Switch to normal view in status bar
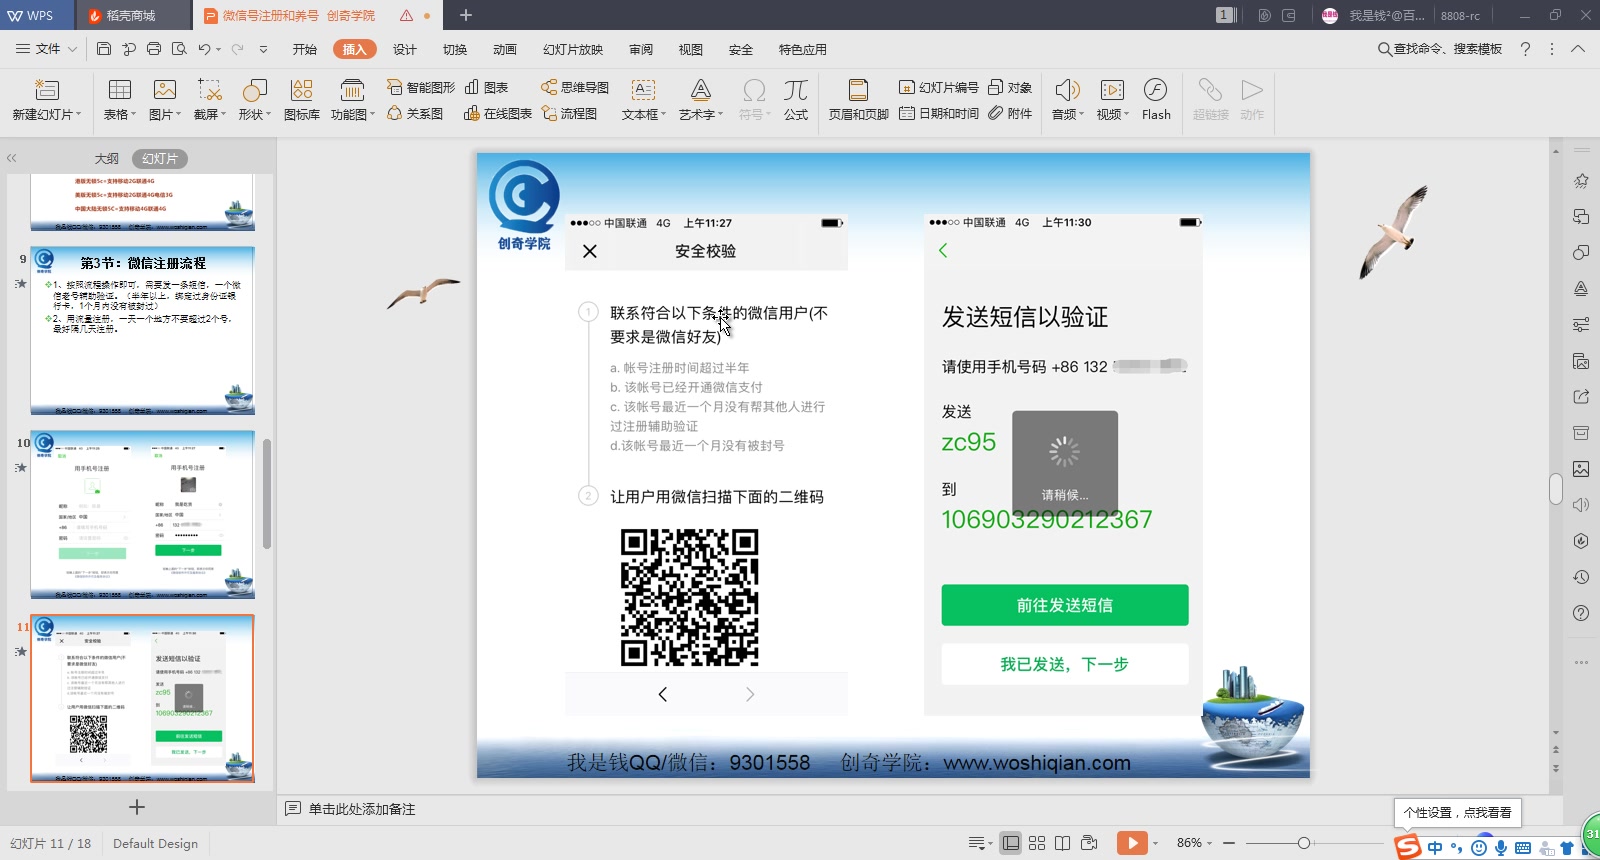Screen dimensions: 1600x860 1011,843
